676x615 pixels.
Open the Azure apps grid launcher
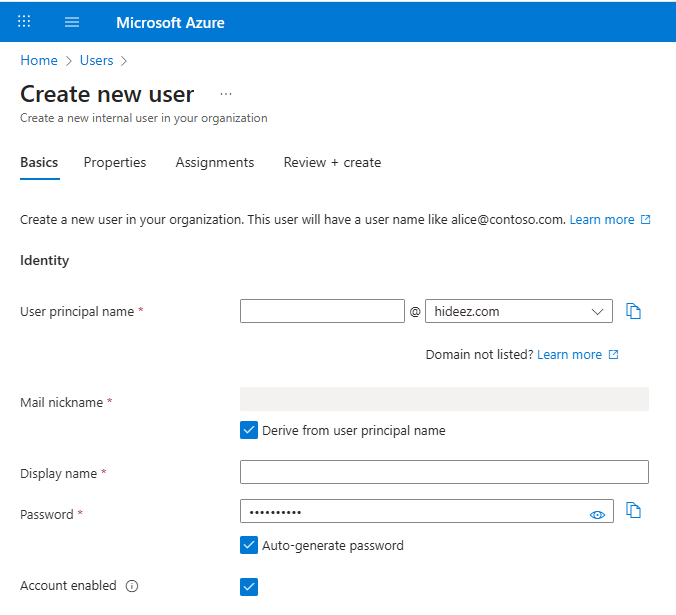click(x=24, y=21)
